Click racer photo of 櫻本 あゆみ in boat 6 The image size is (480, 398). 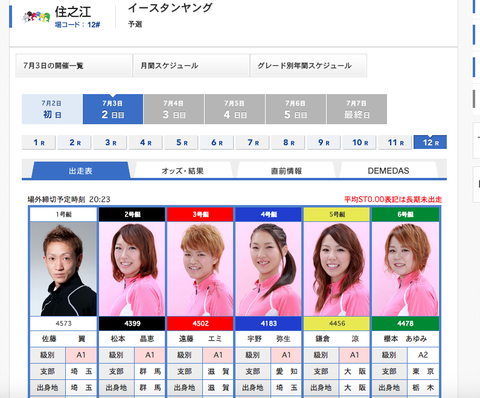click(x=405, y=269)
